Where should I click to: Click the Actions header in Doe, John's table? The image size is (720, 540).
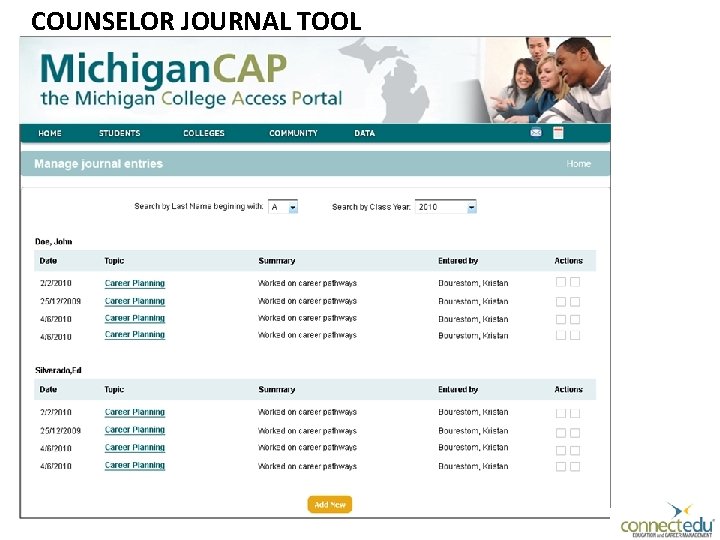click(568, 261)
